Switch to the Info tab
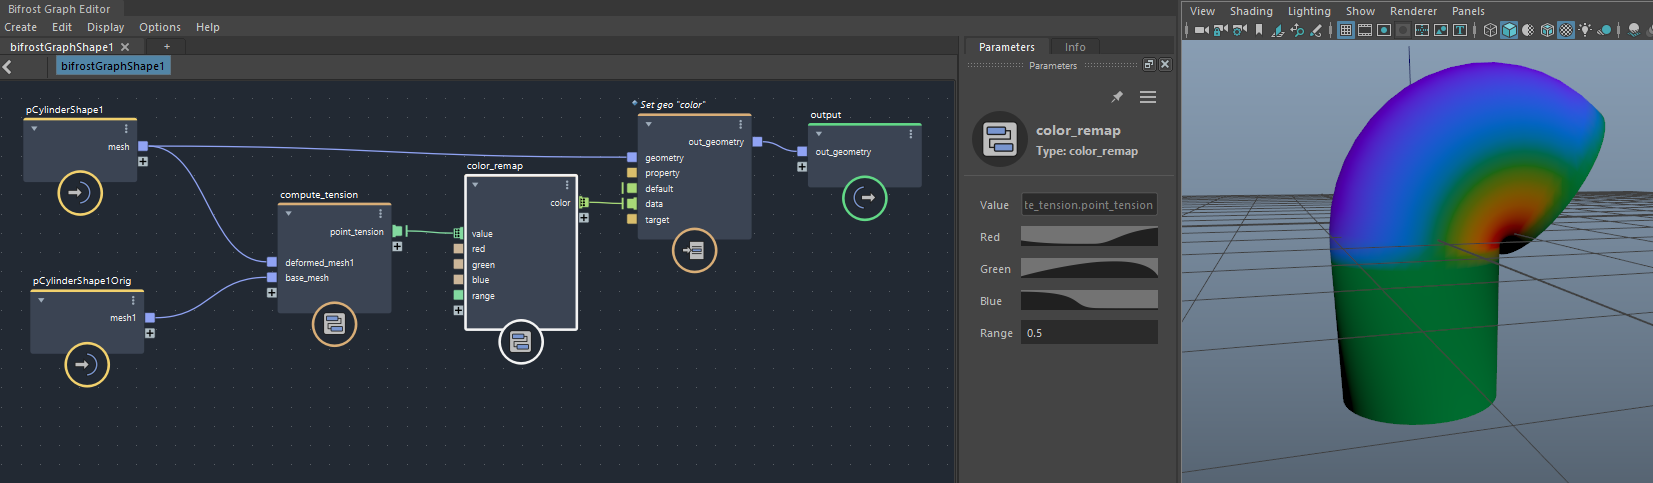 click(1075, 47)
